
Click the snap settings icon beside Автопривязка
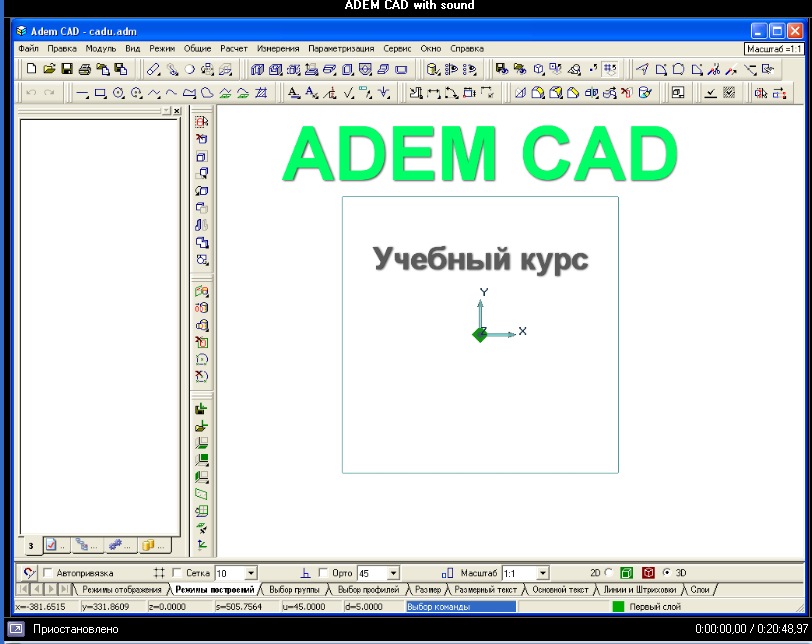[x=29, y=573]
